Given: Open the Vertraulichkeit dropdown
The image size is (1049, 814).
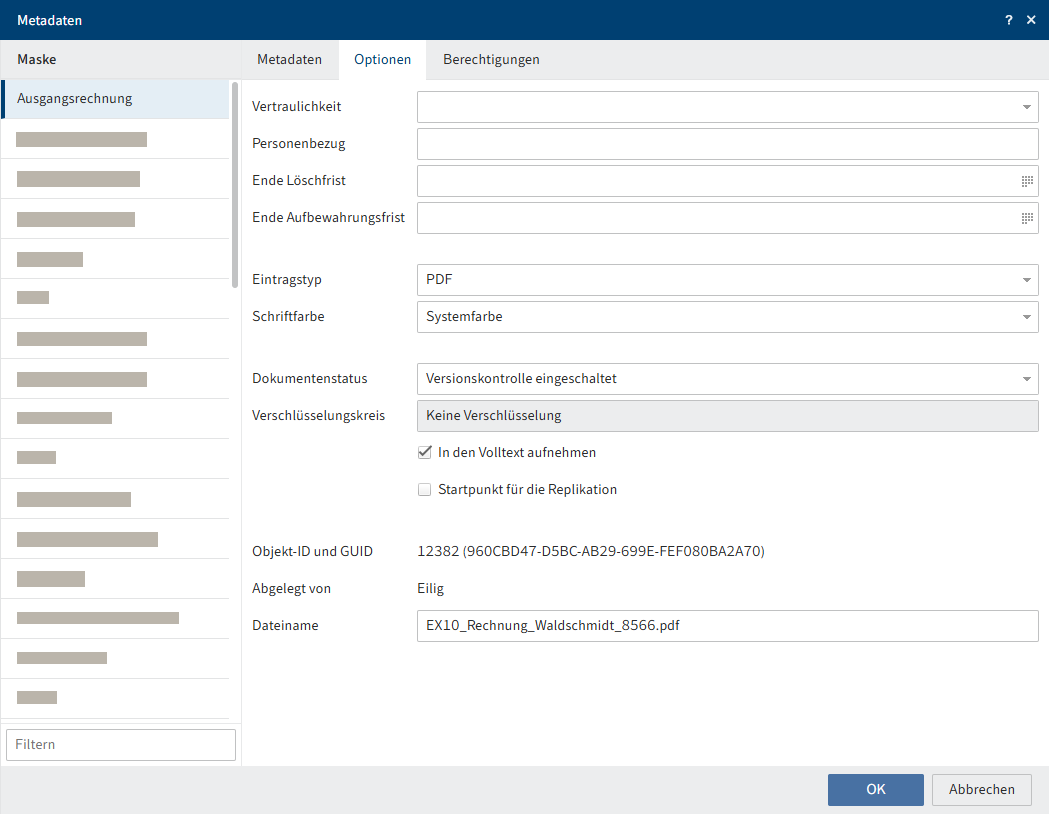Looking at the screenshot, I should 1026,107.
